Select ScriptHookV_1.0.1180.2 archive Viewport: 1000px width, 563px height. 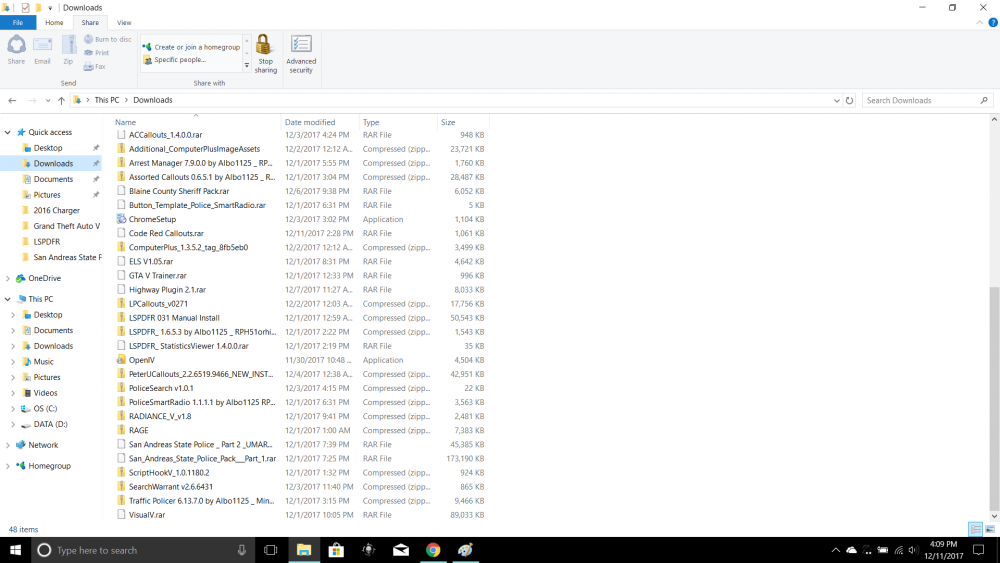click(x=169, y=472)
